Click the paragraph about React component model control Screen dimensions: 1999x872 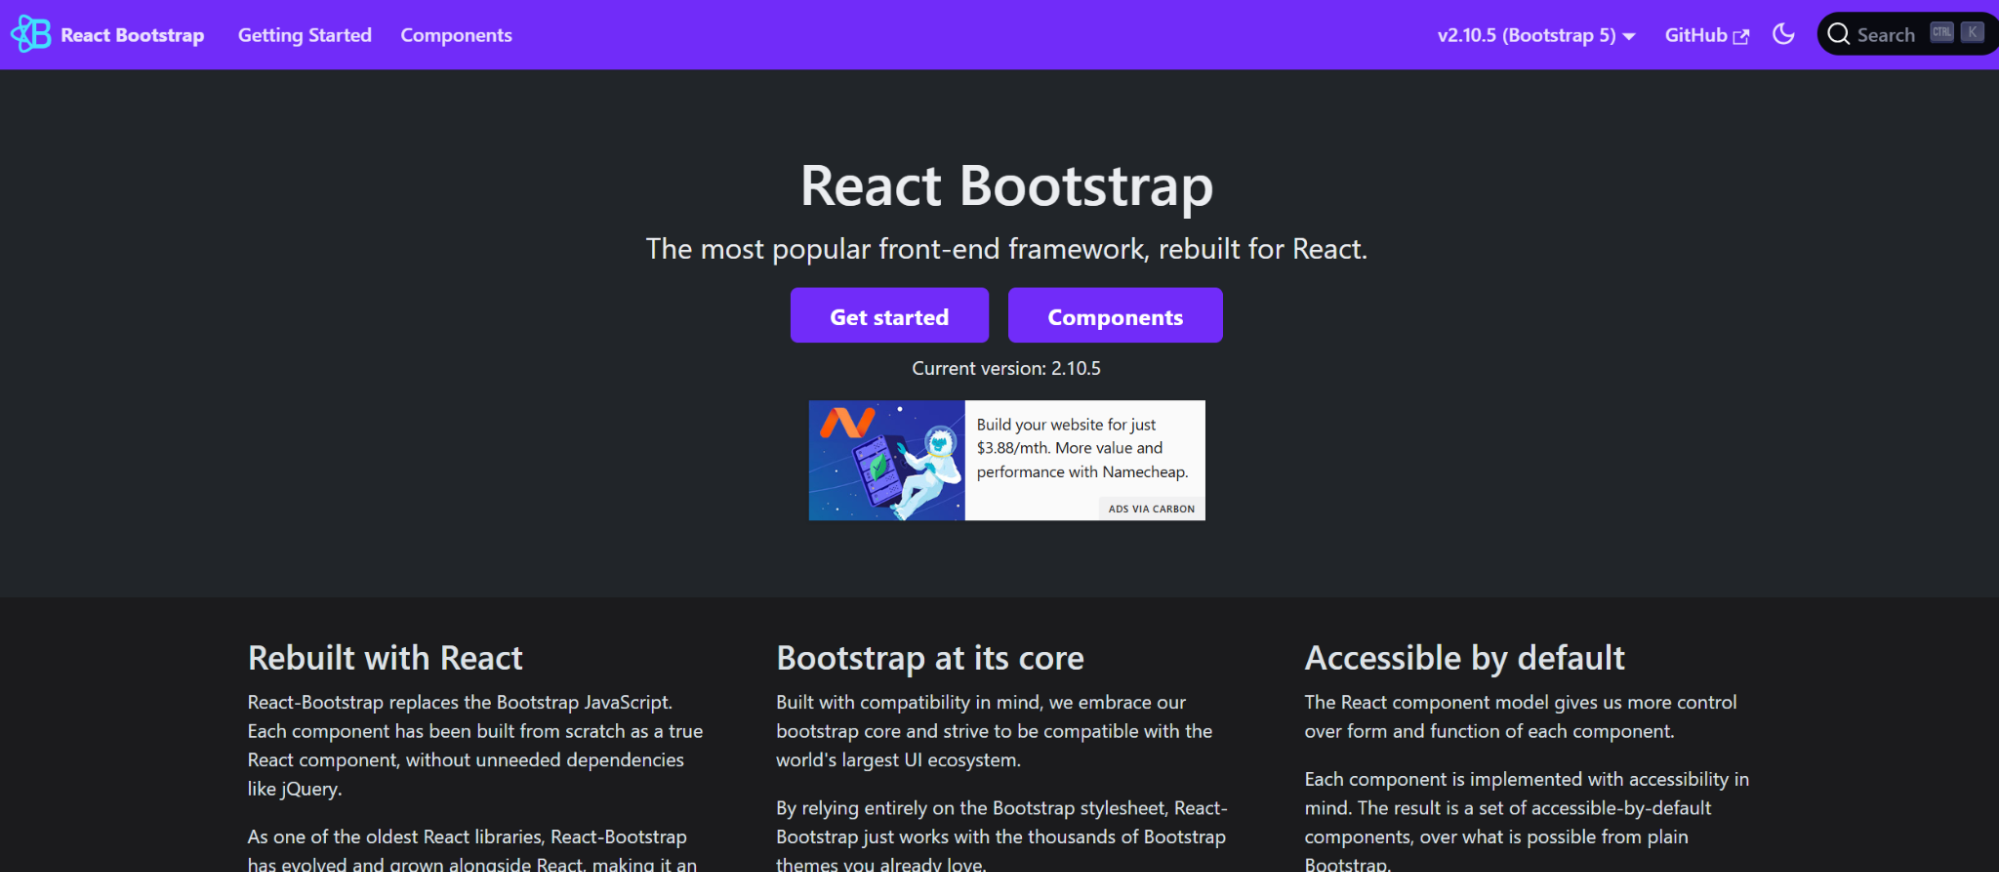tap(1521, 716)
